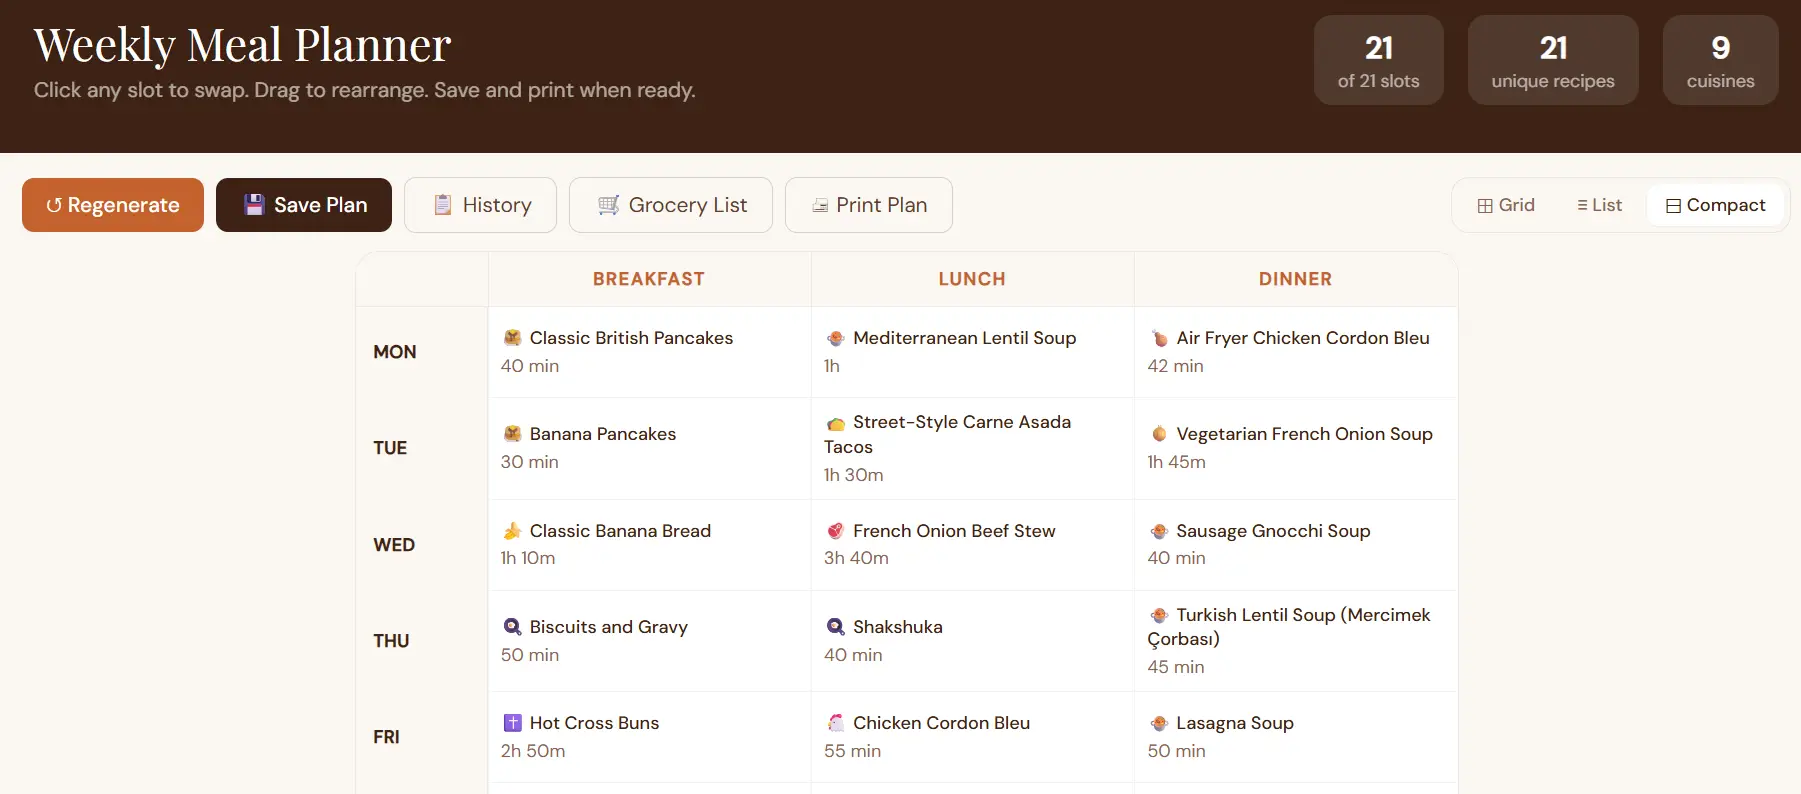Click the drumstick icon beside Air Fryer Chicken

tap(1159, 338)
